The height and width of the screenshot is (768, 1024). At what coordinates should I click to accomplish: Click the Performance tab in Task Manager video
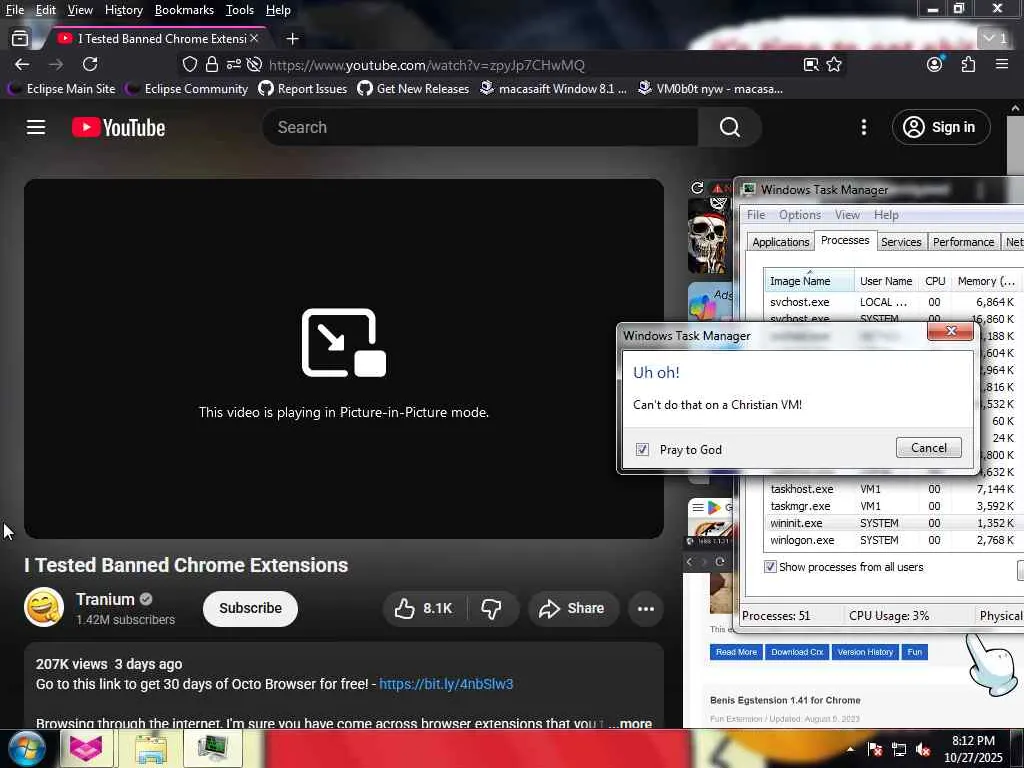963,242
